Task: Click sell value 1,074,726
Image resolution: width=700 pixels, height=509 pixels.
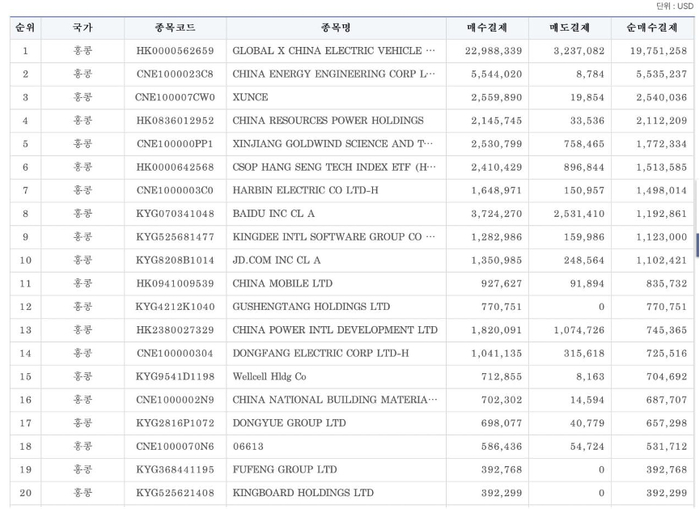Action: [x=579, y=330]
